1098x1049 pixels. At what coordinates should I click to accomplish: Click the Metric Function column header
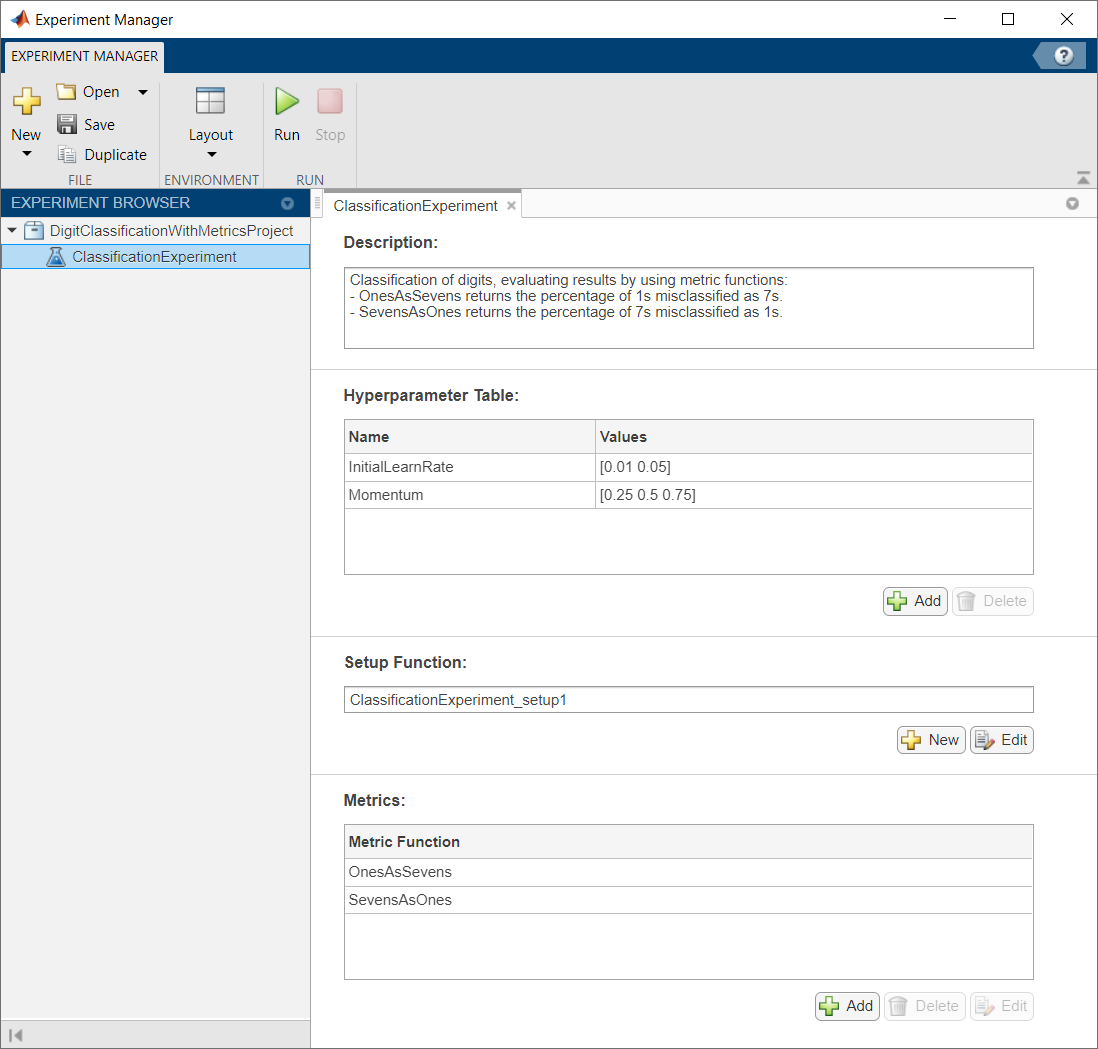pyautogui.click(x=688, y=842)
